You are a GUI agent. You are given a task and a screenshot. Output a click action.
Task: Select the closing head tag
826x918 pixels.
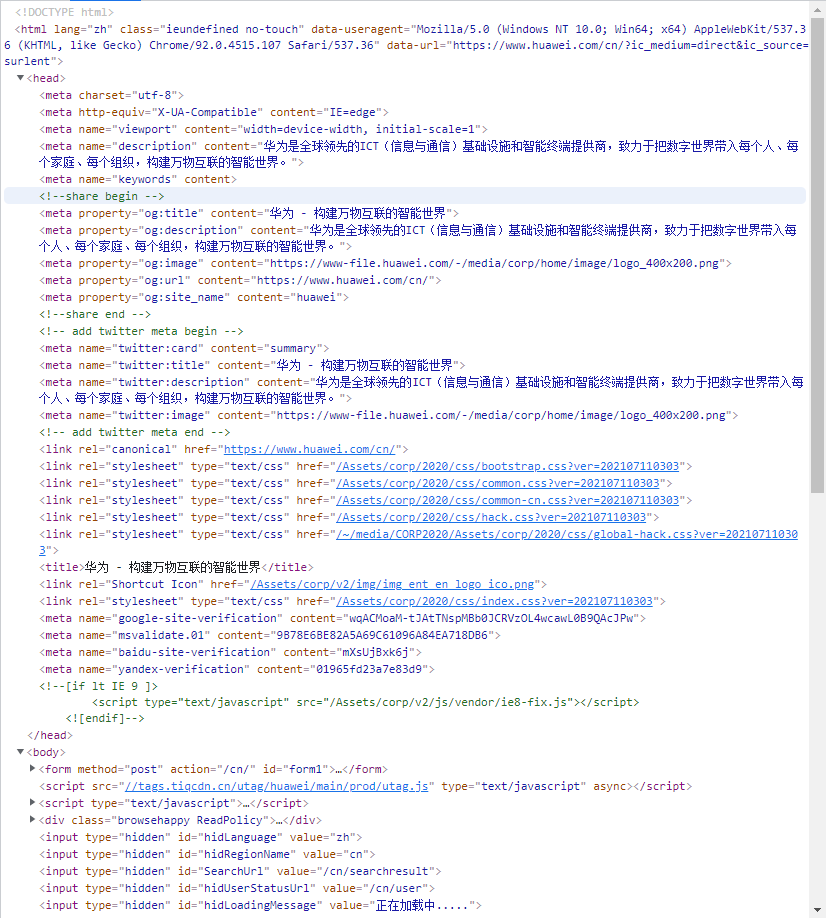50,735
